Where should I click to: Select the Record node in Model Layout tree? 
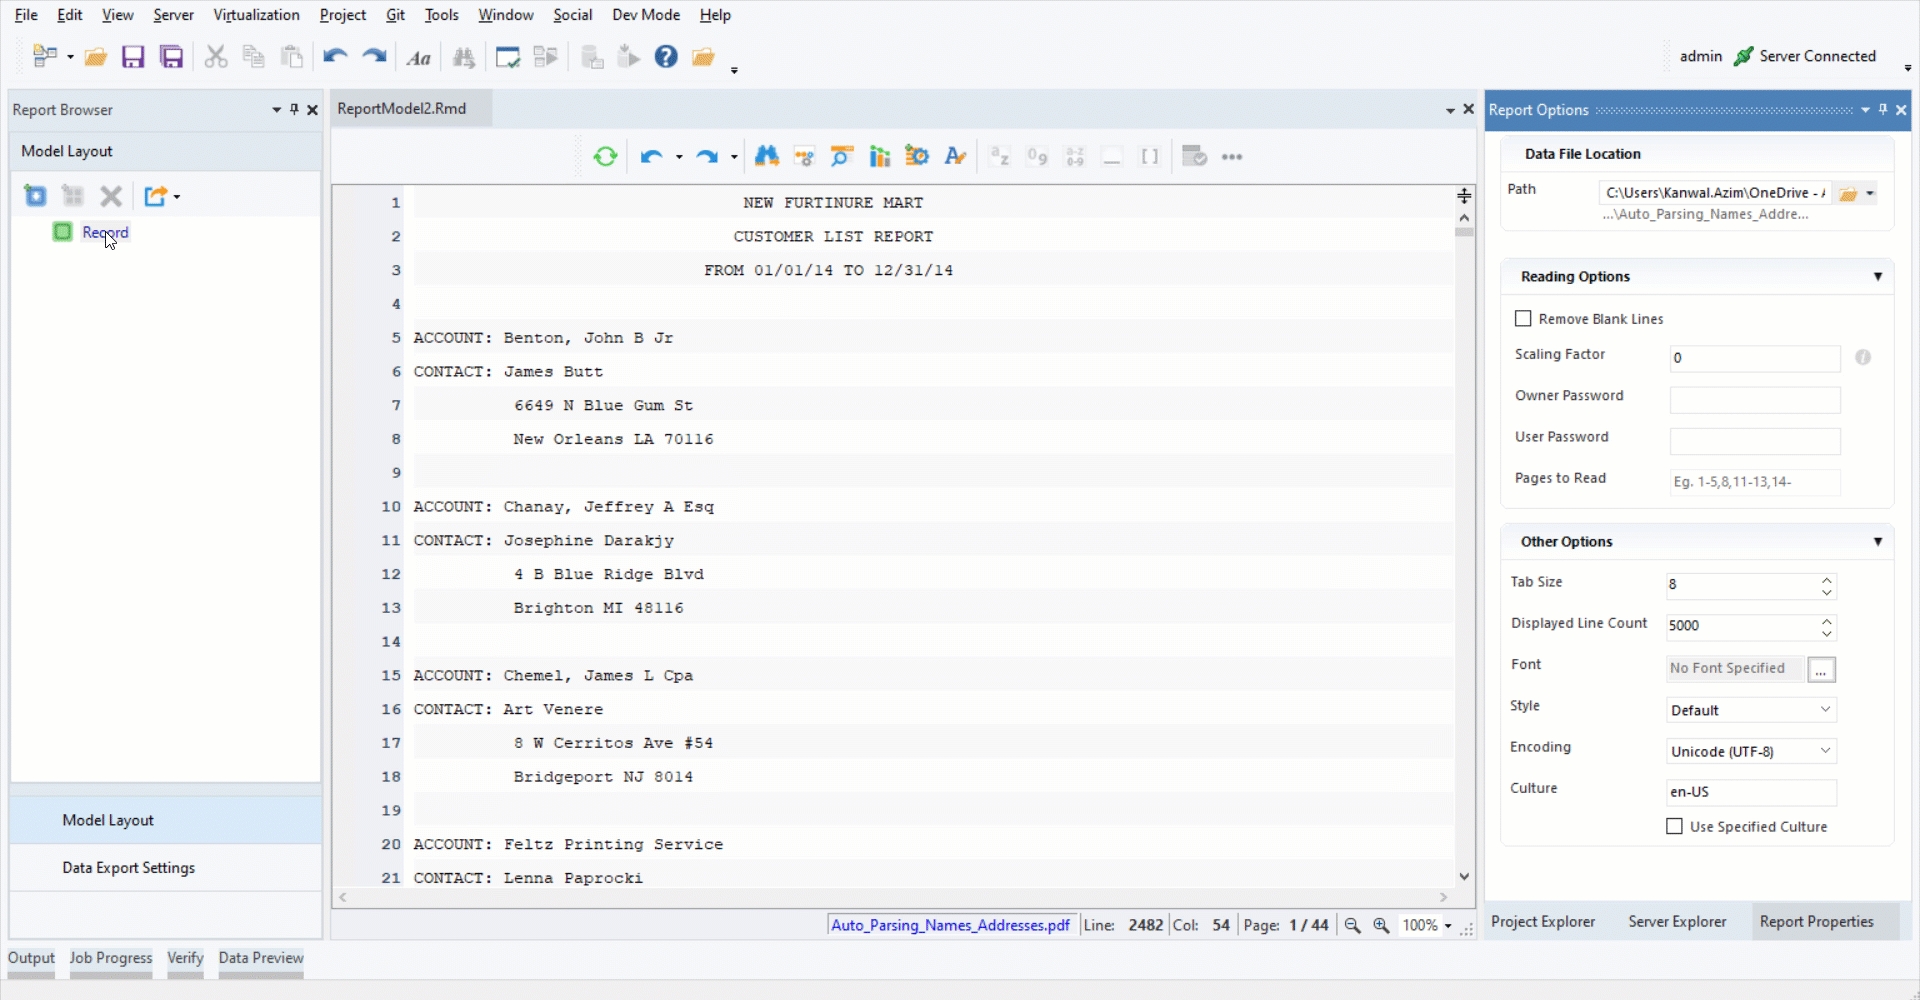[x=105, y=232]
